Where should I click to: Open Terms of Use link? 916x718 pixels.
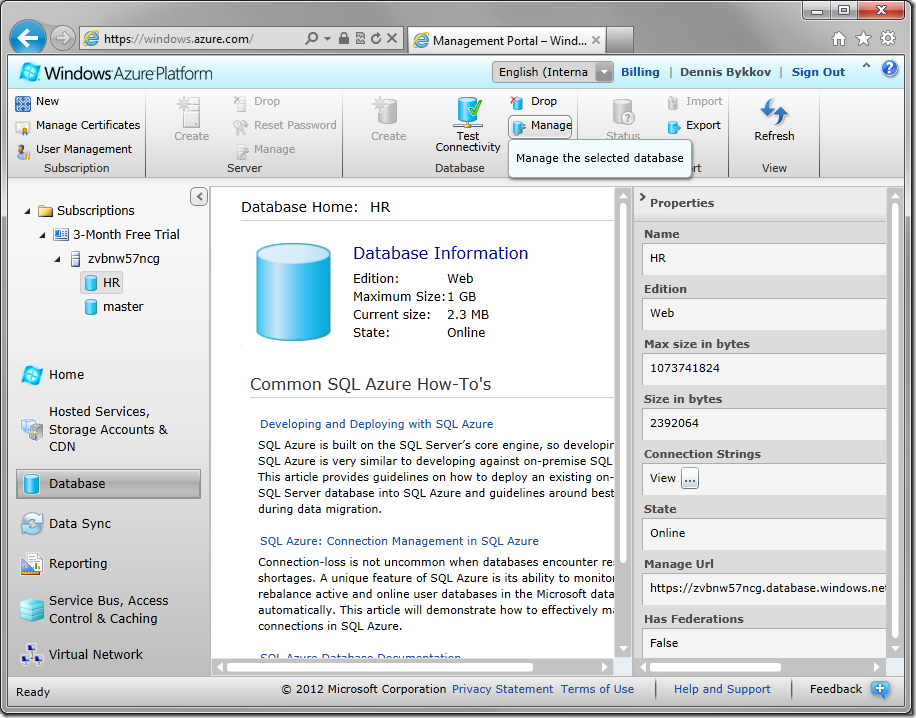tap(597, 689)
